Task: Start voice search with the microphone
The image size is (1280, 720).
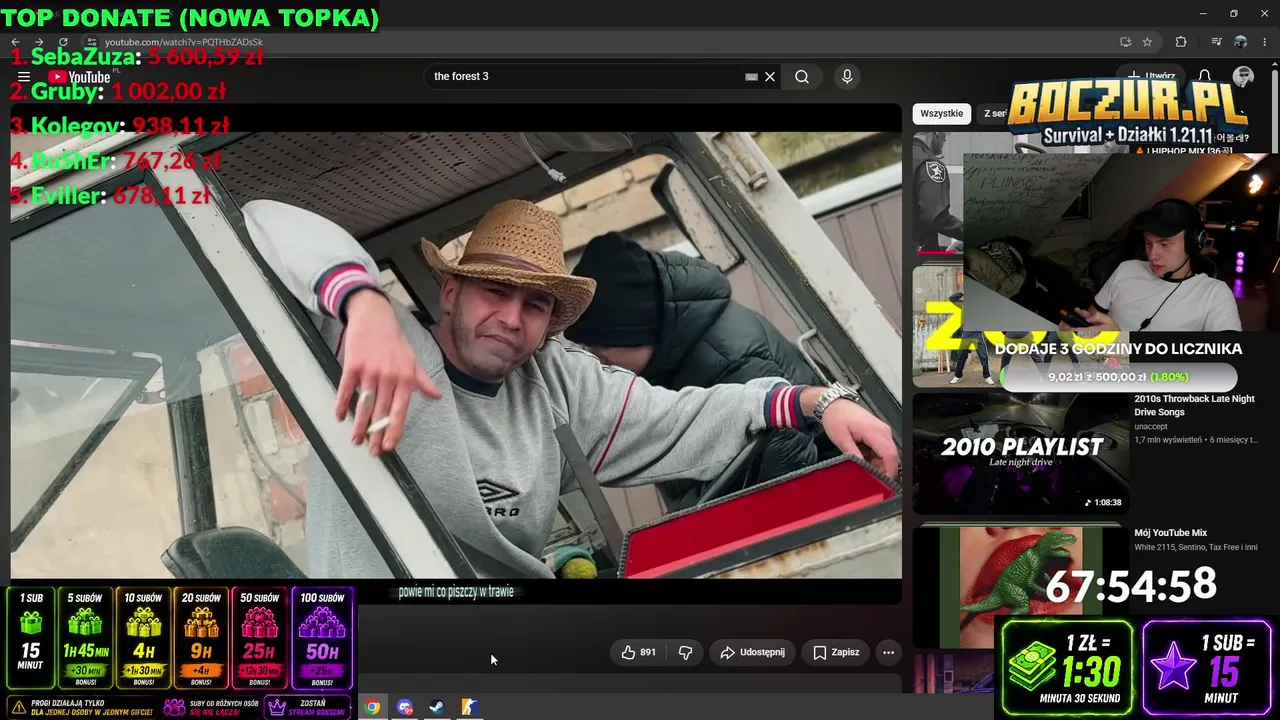Action: click(847, 77)
